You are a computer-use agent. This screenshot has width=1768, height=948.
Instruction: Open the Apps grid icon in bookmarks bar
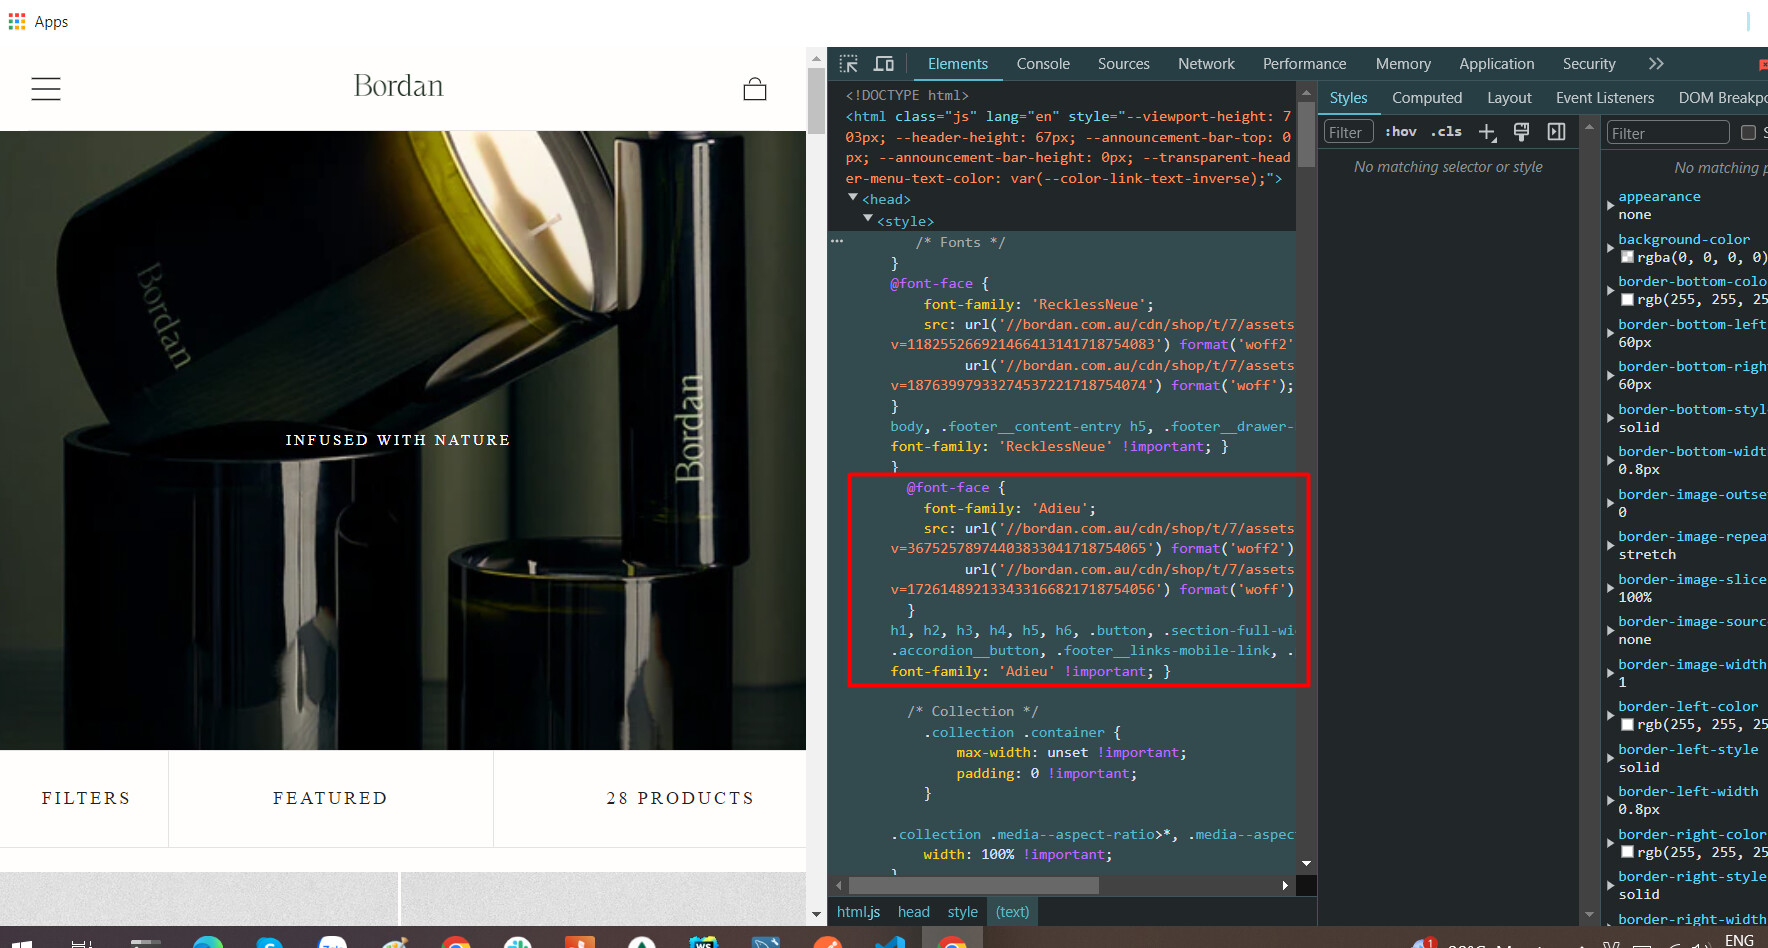[x=17, y=21]
